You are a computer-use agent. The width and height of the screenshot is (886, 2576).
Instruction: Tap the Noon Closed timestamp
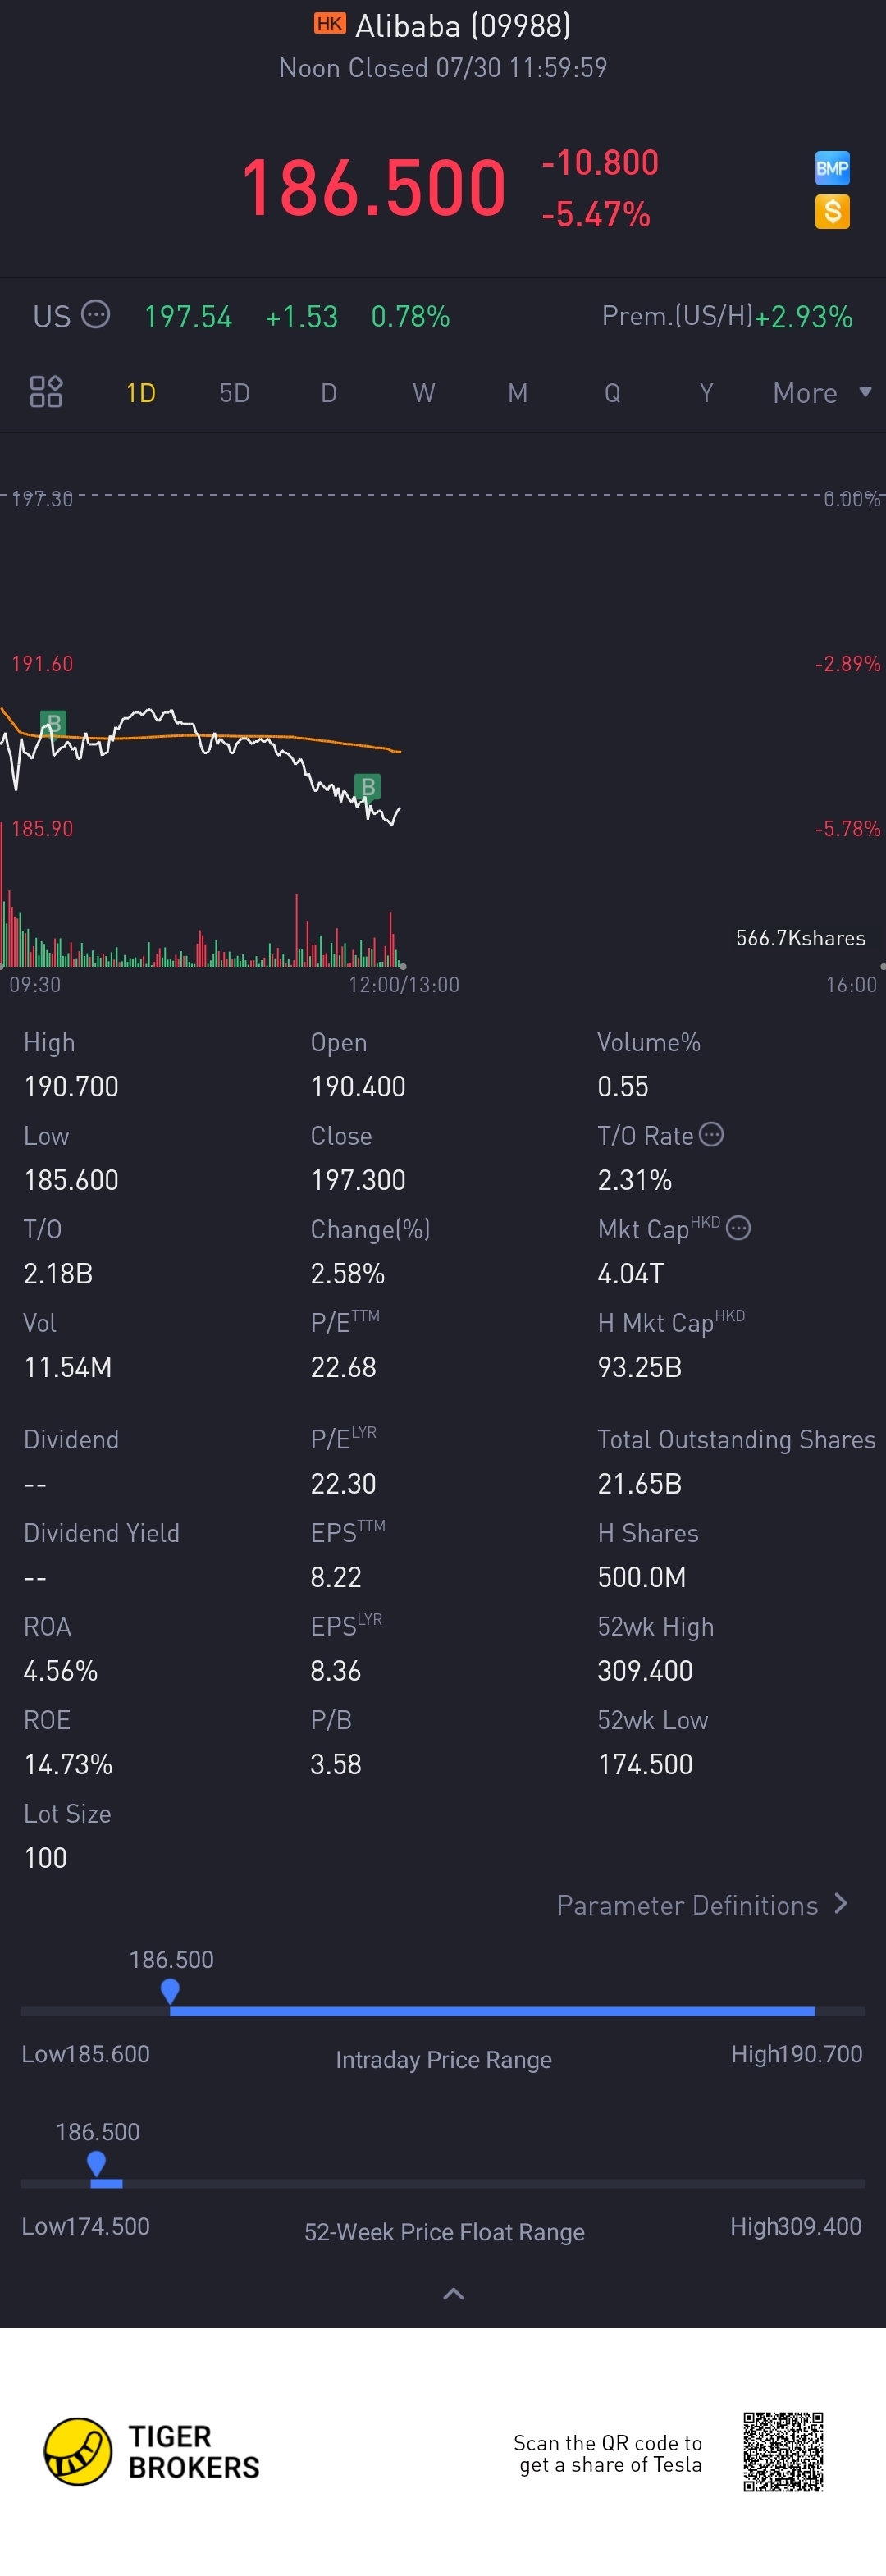point(442,68)
